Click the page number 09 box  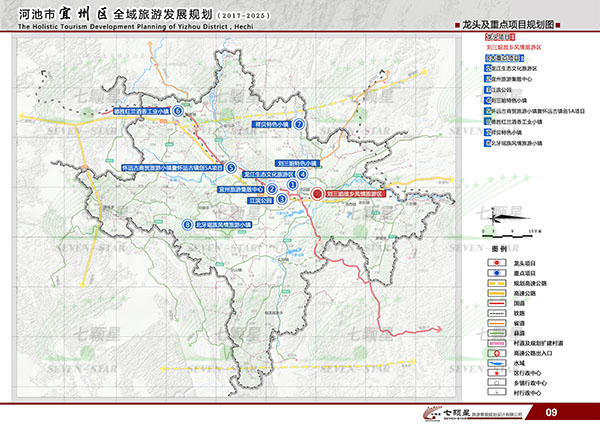click(551, 412)
